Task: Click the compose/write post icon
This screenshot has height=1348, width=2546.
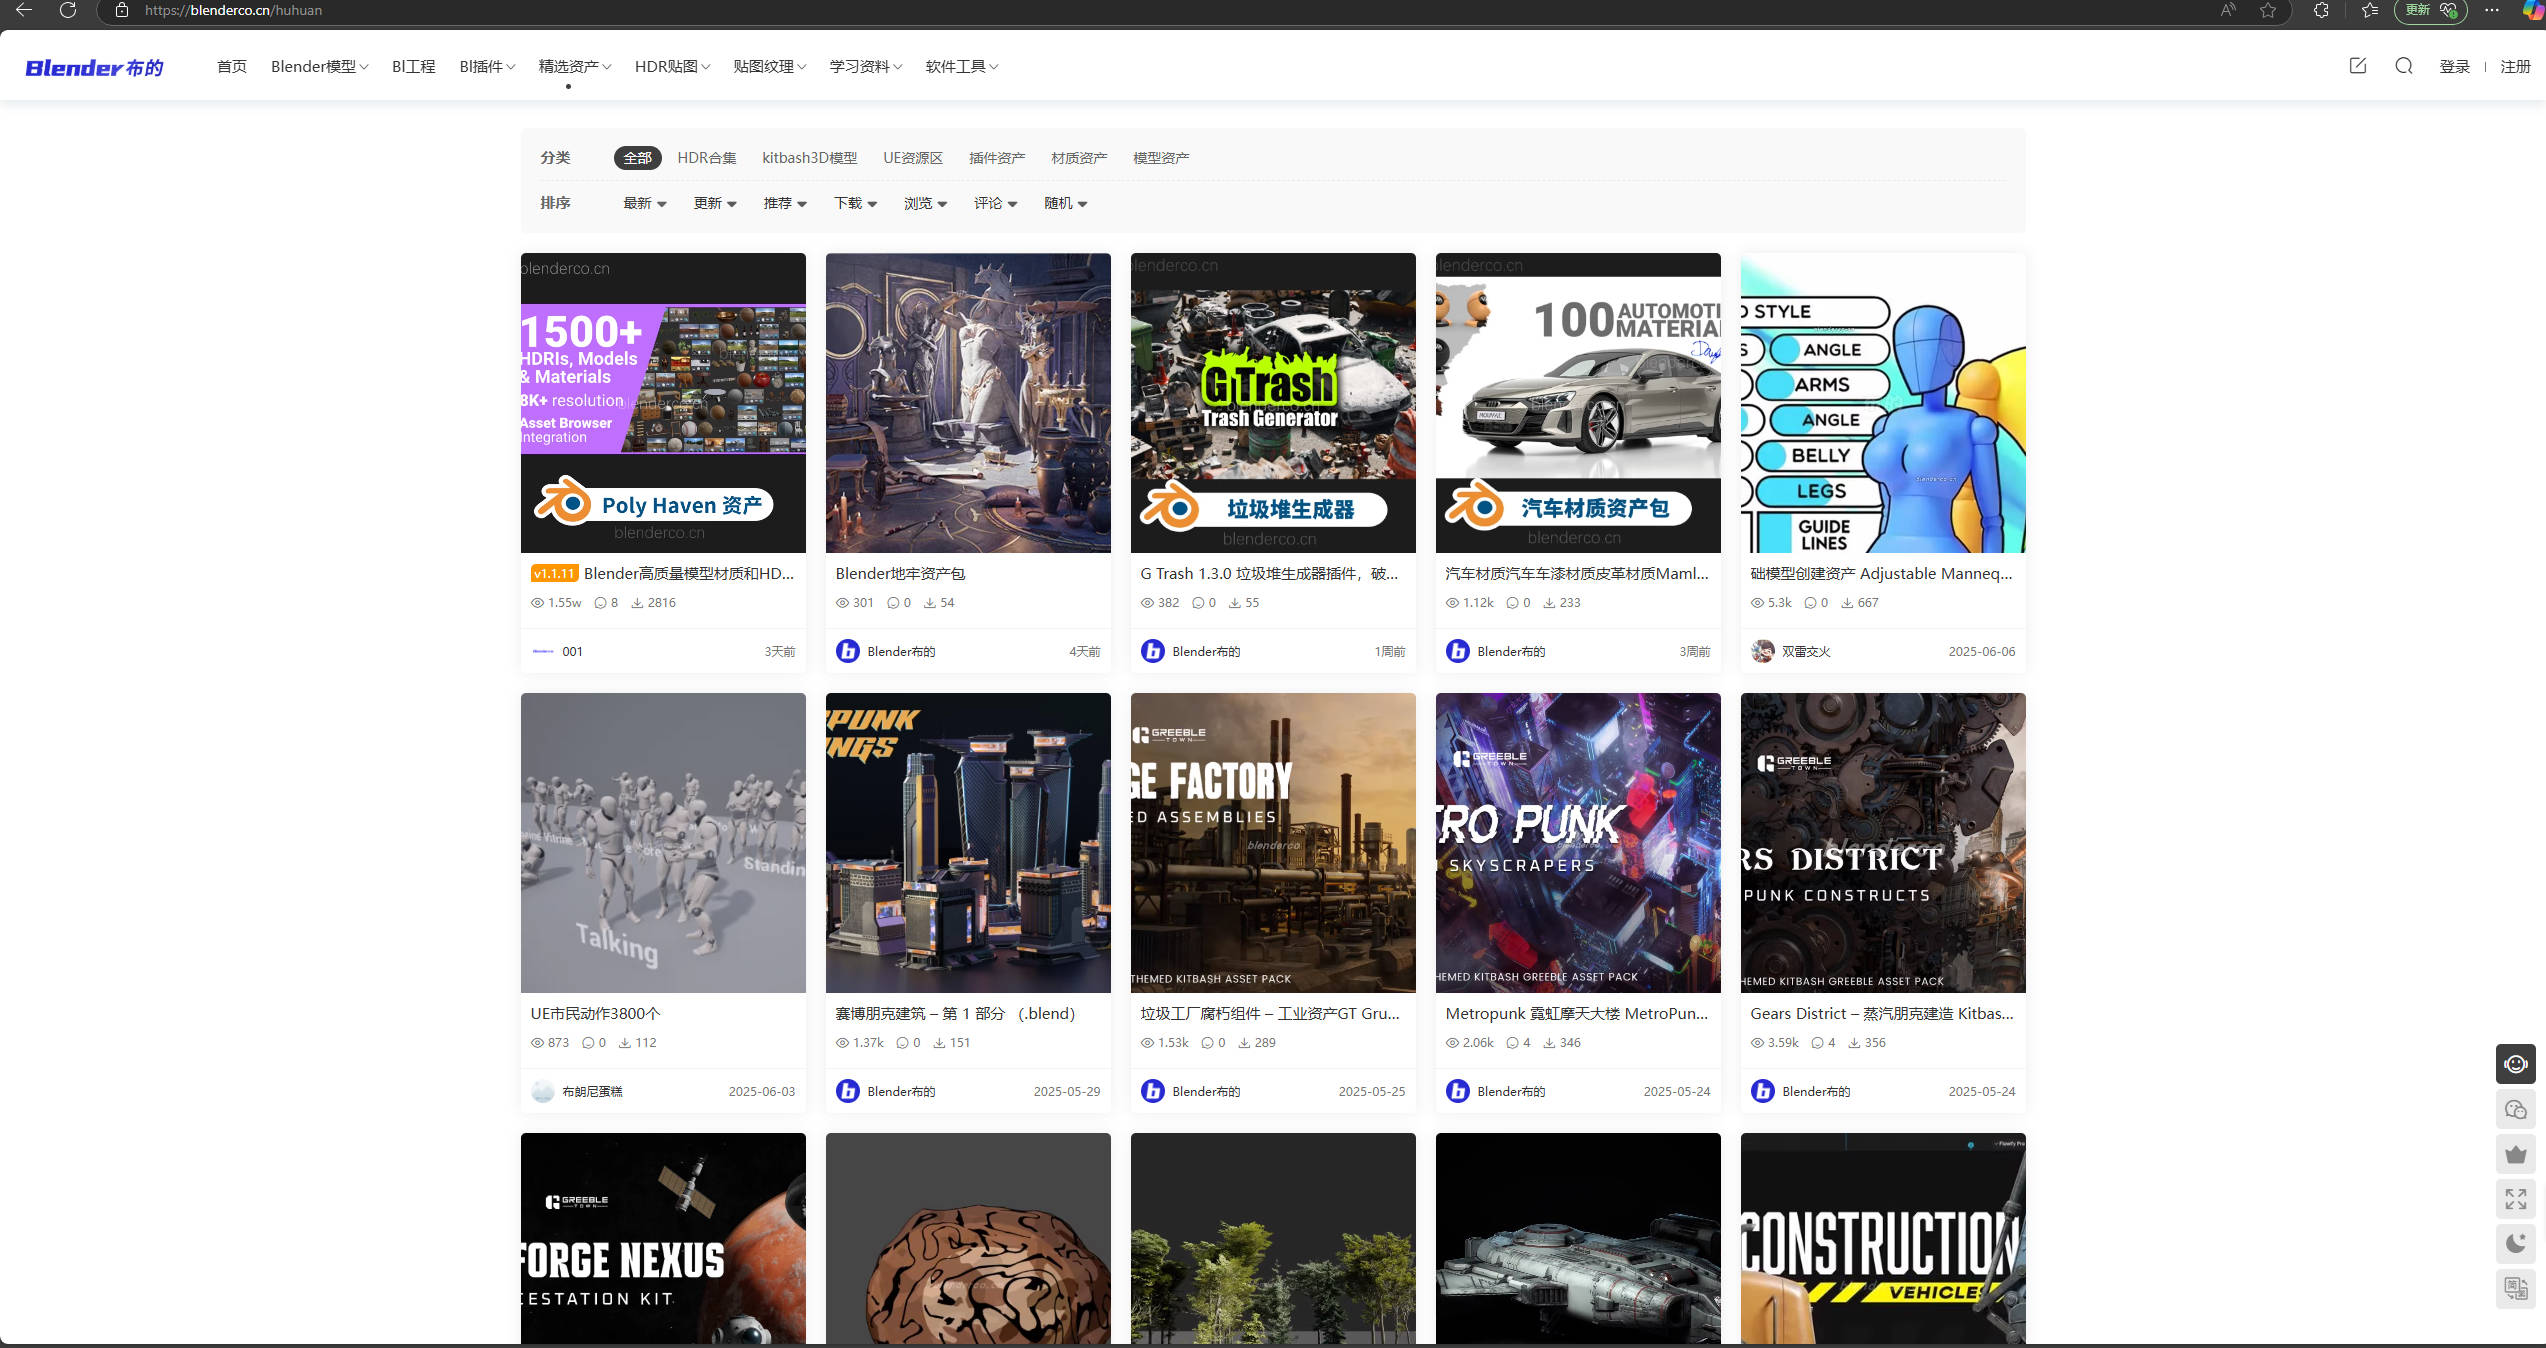Action: click(x=2357, y=66)
